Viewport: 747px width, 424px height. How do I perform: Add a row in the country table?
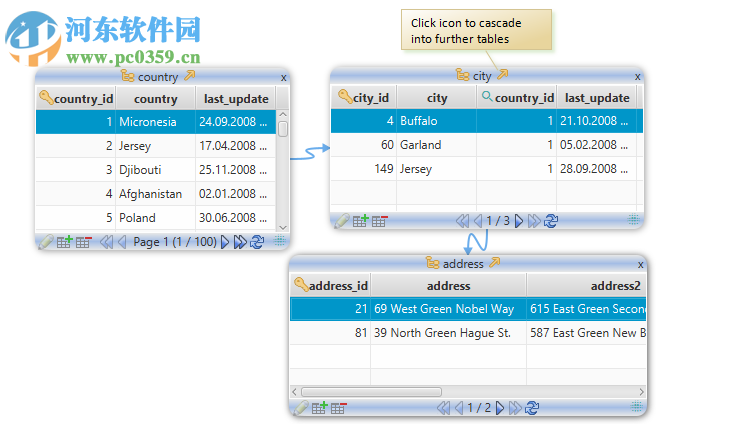pyautogui.click(x=64, y=242)
